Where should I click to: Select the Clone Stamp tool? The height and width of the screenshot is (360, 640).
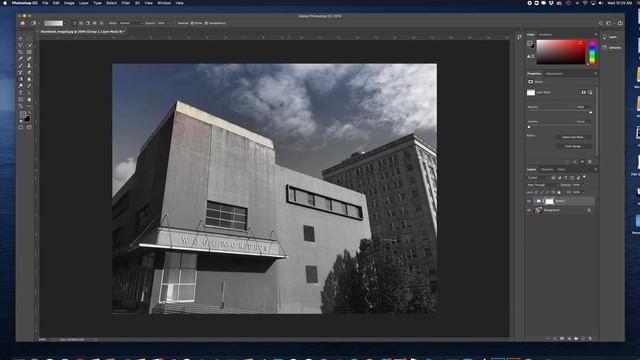[29, 65]
